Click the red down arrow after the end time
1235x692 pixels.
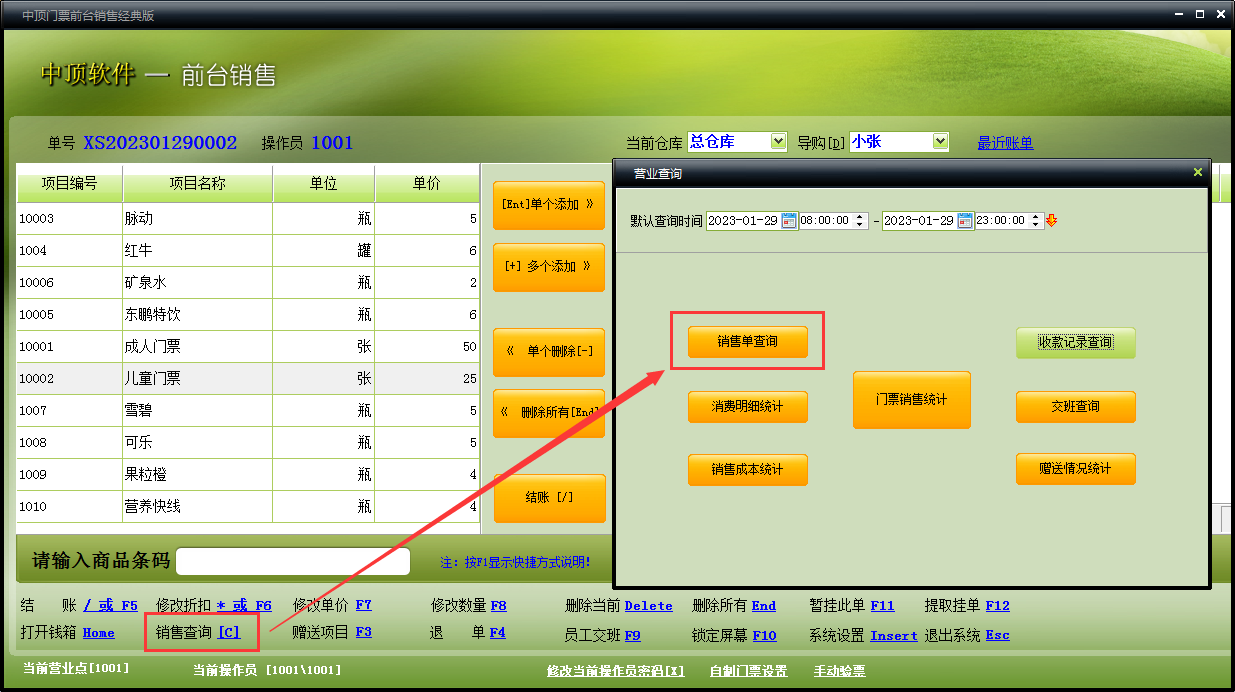pos(1052,221)
